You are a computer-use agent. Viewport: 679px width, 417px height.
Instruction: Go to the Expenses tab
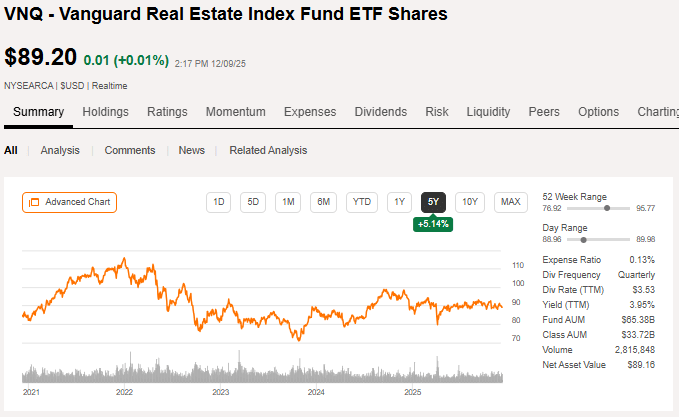[310, 112]
